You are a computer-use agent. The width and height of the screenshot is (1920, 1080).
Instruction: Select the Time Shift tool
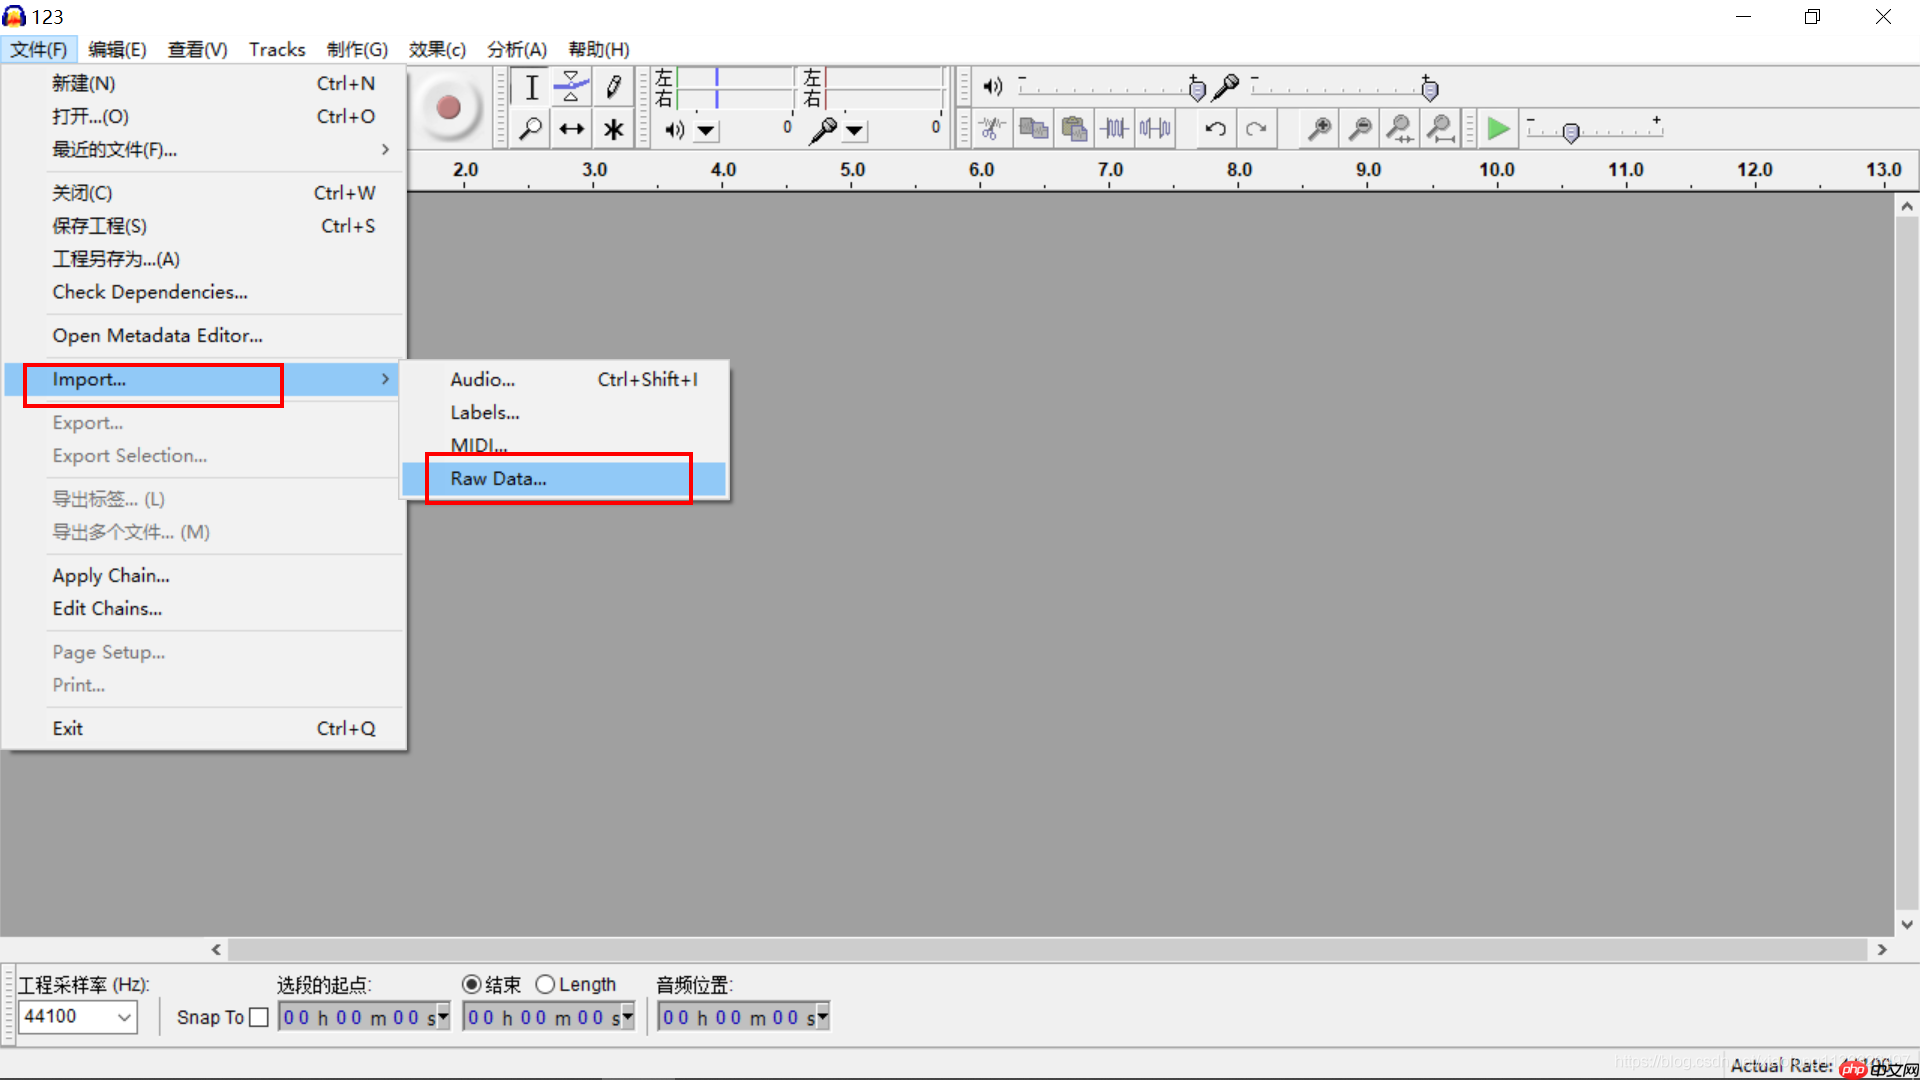tap(571, 129)
